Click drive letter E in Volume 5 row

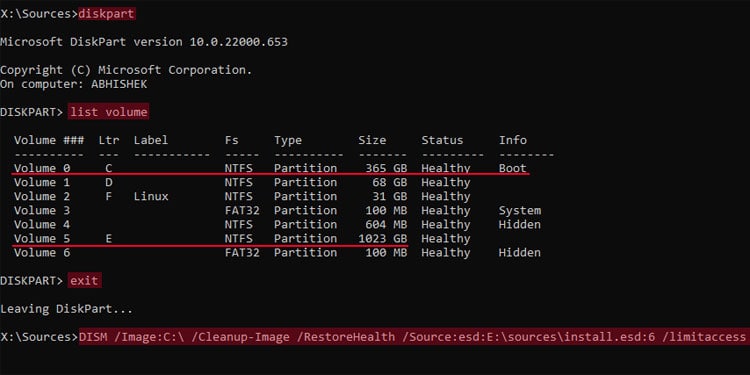point(109,239)
